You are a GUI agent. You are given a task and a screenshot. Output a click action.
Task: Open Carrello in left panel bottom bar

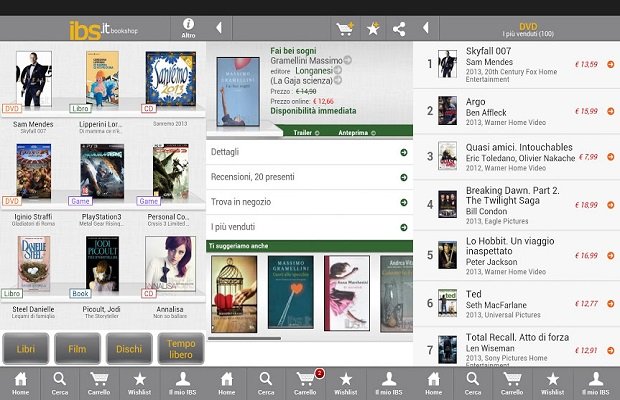pyautogui.click(x=99, y=383)
